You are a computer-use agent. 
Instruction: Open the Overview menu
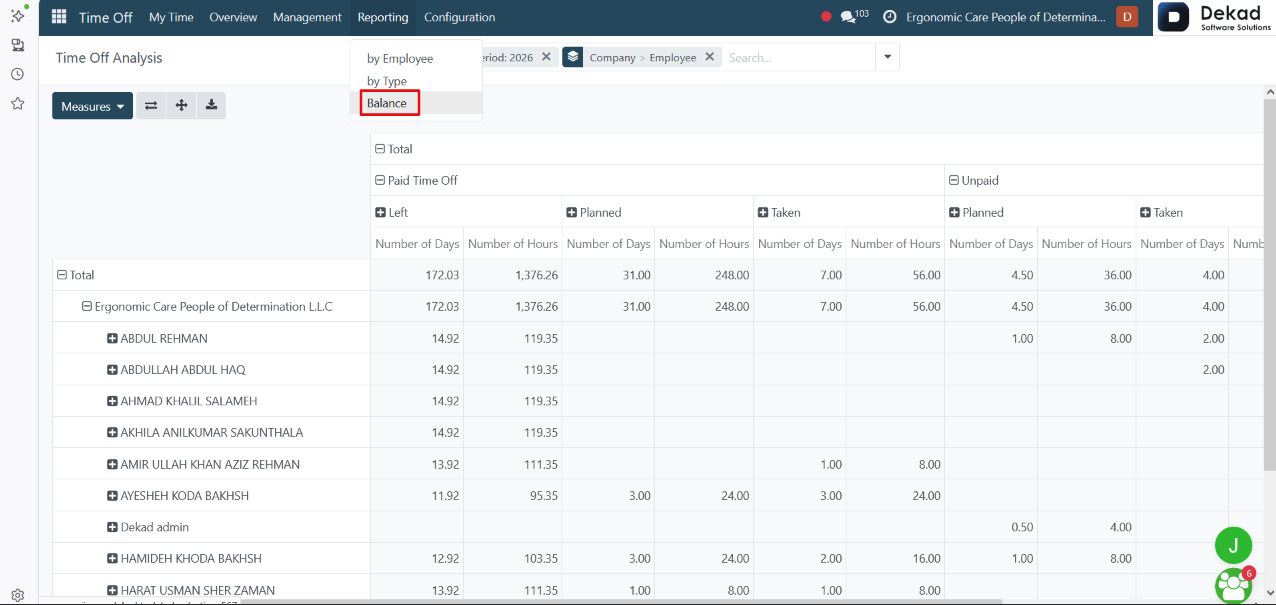point(233,17)
